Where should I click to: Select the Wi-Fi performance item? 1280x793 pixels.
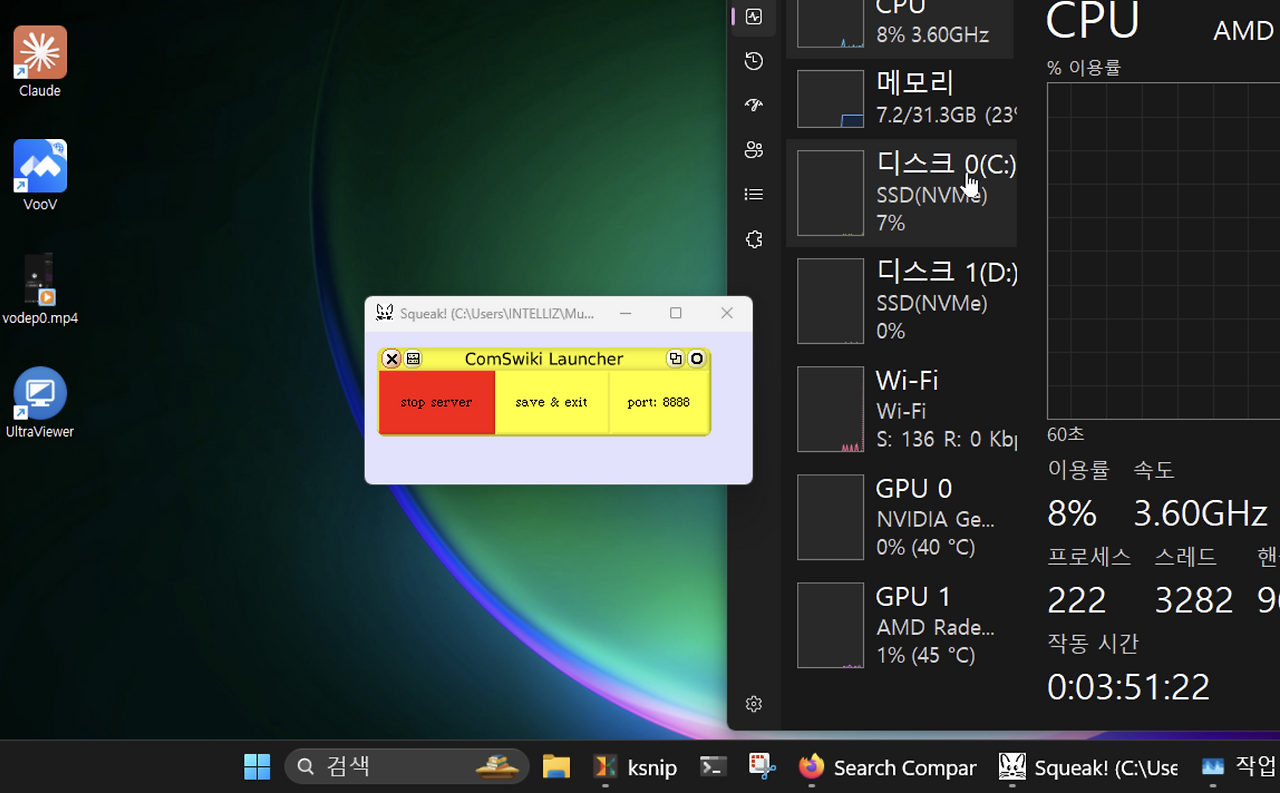pyautogui.click(x=901, y=409)
